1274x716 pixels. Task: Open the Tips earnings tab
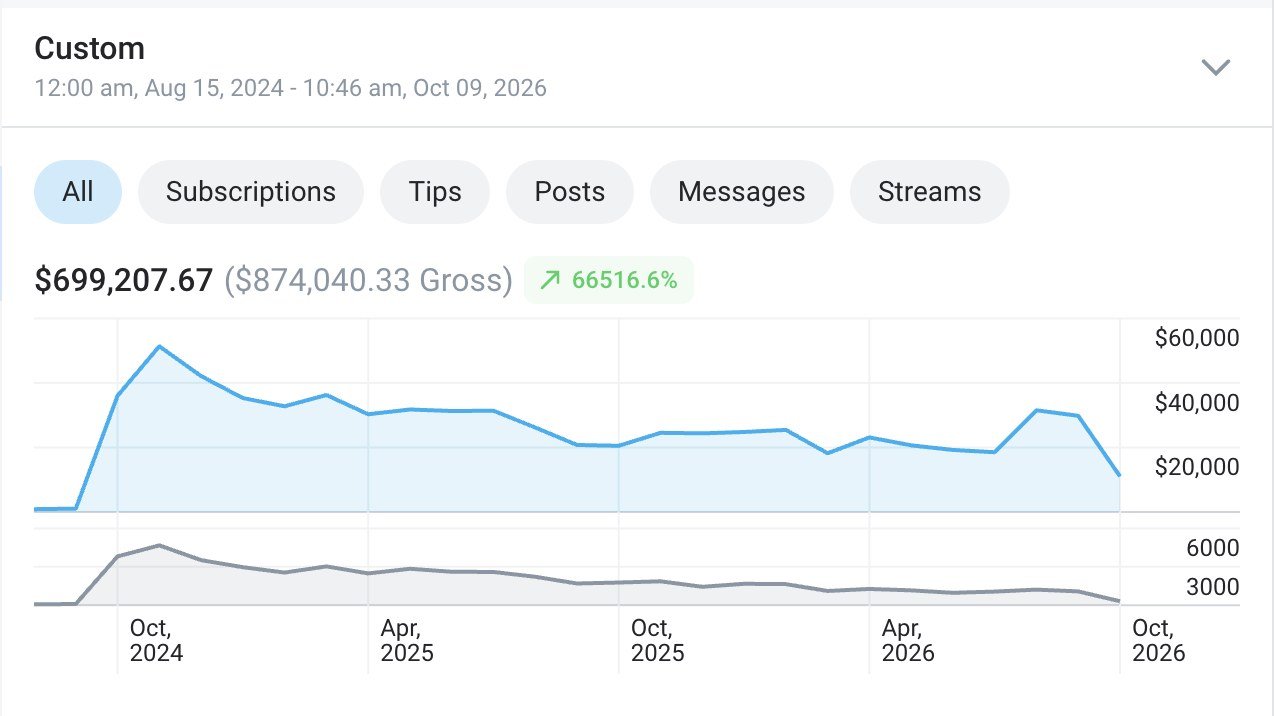[435, 192]
